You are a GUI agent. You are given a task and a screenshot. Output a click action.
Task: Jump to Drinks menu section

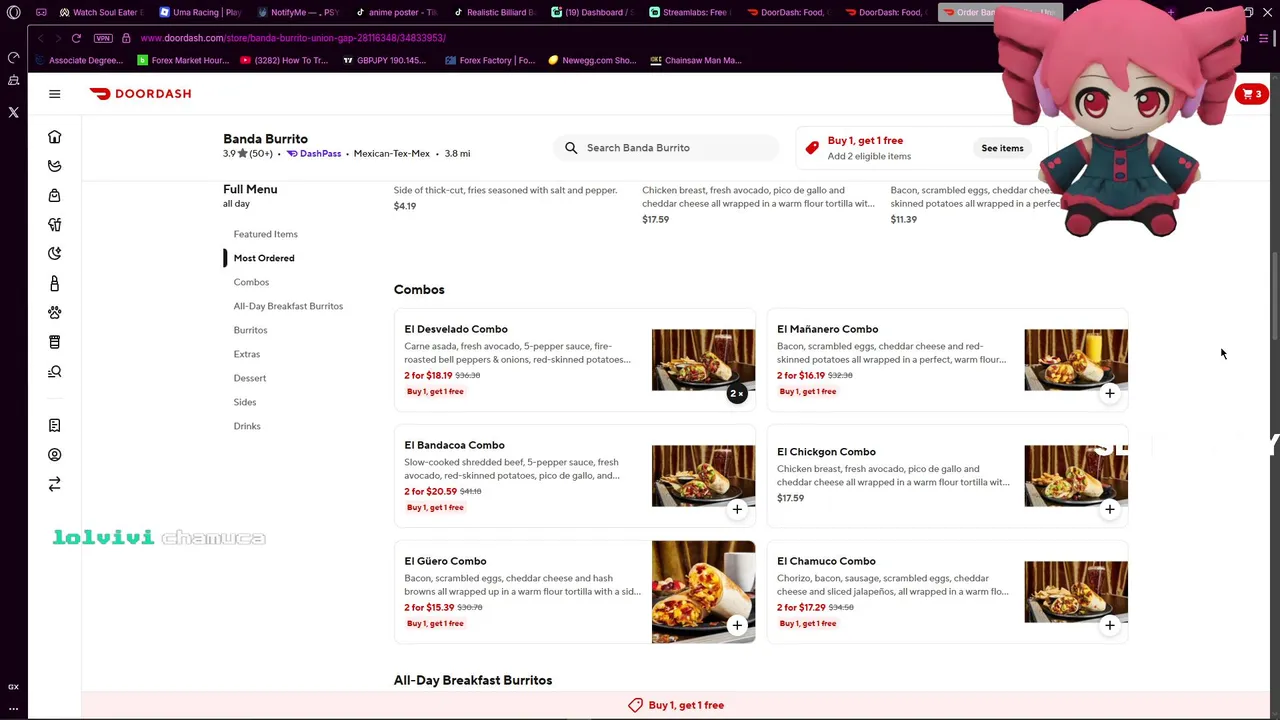246,426
